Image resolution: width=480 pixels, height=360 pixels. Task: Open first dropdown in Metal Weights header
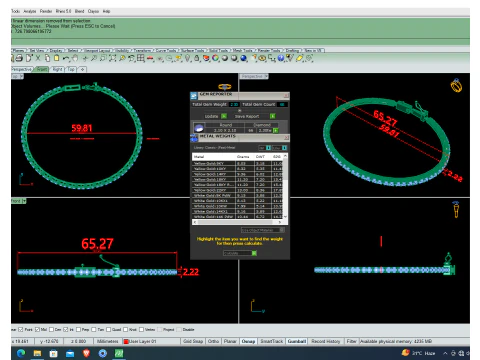click(265, 148)
